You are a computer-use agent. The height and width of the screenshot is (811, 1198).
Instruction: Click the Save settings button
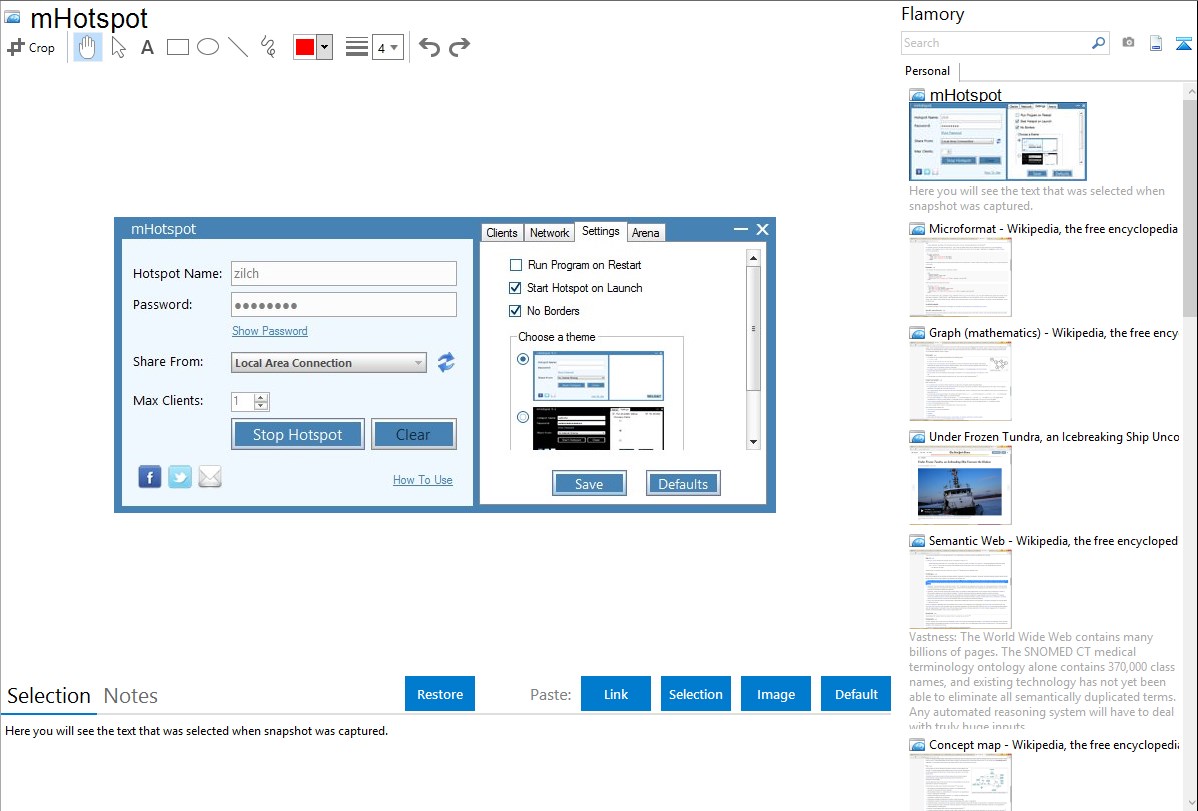click(589, 484)
